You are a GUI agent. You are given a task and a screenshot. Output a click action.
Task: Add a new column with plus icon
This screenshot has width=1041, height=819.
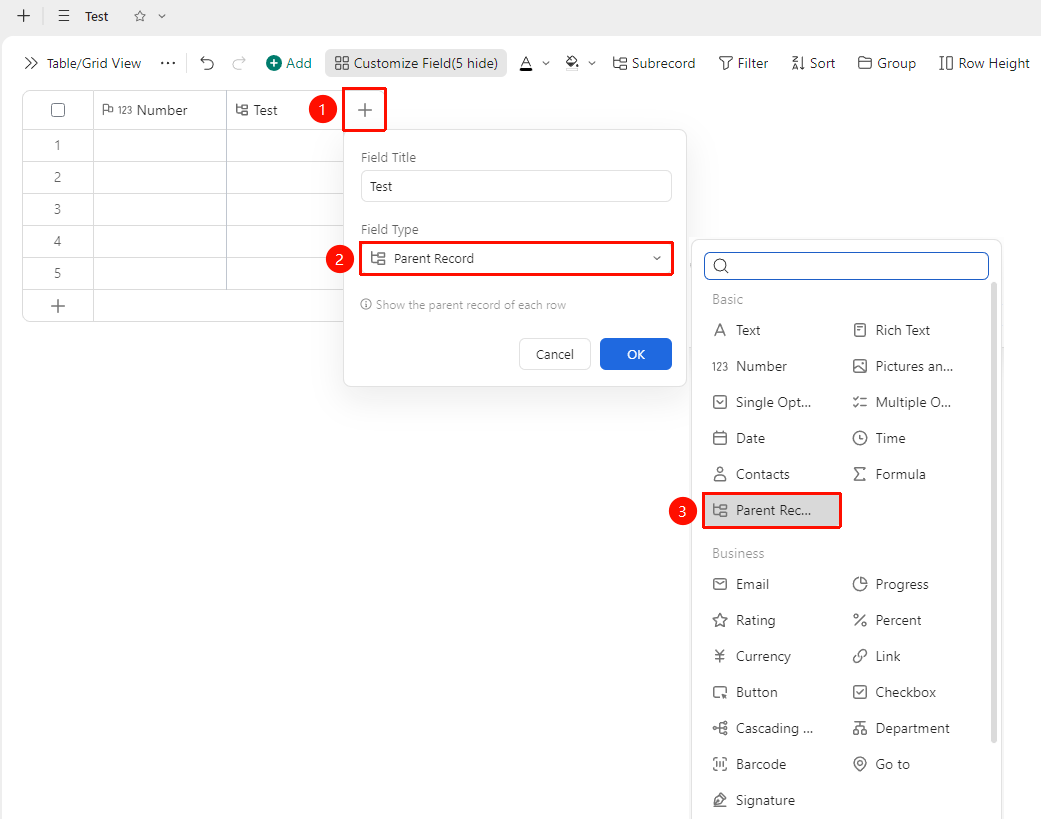coord(364,110)
